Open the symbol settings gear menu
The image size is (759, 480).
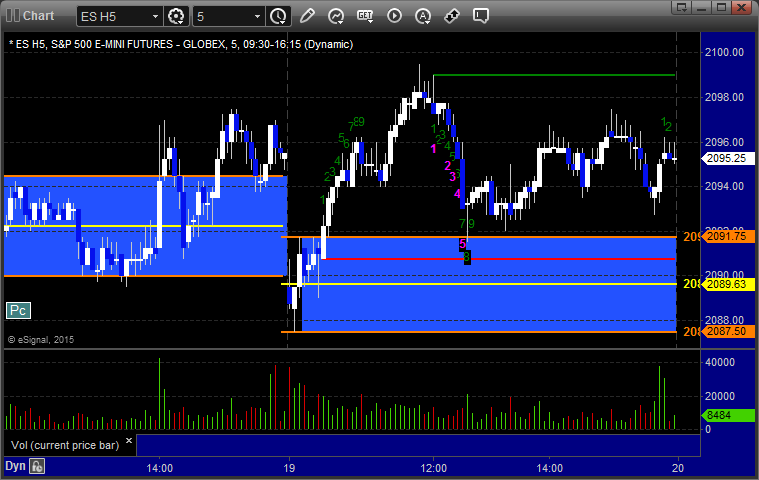click(x=176, y=16)
